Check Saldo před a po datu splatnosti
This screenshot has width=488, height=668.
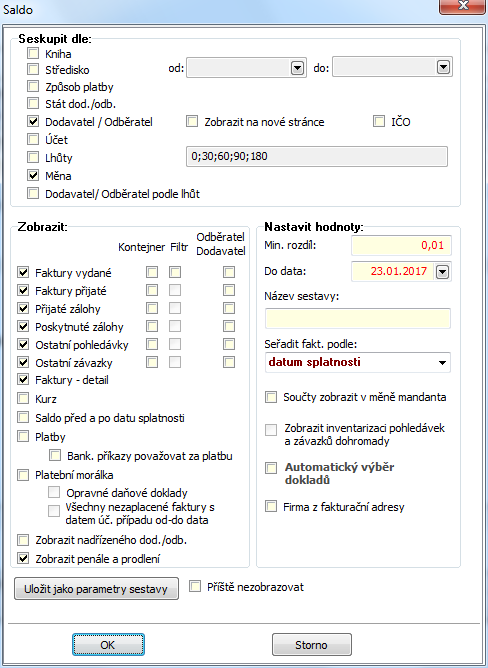(x=23, y=417)
